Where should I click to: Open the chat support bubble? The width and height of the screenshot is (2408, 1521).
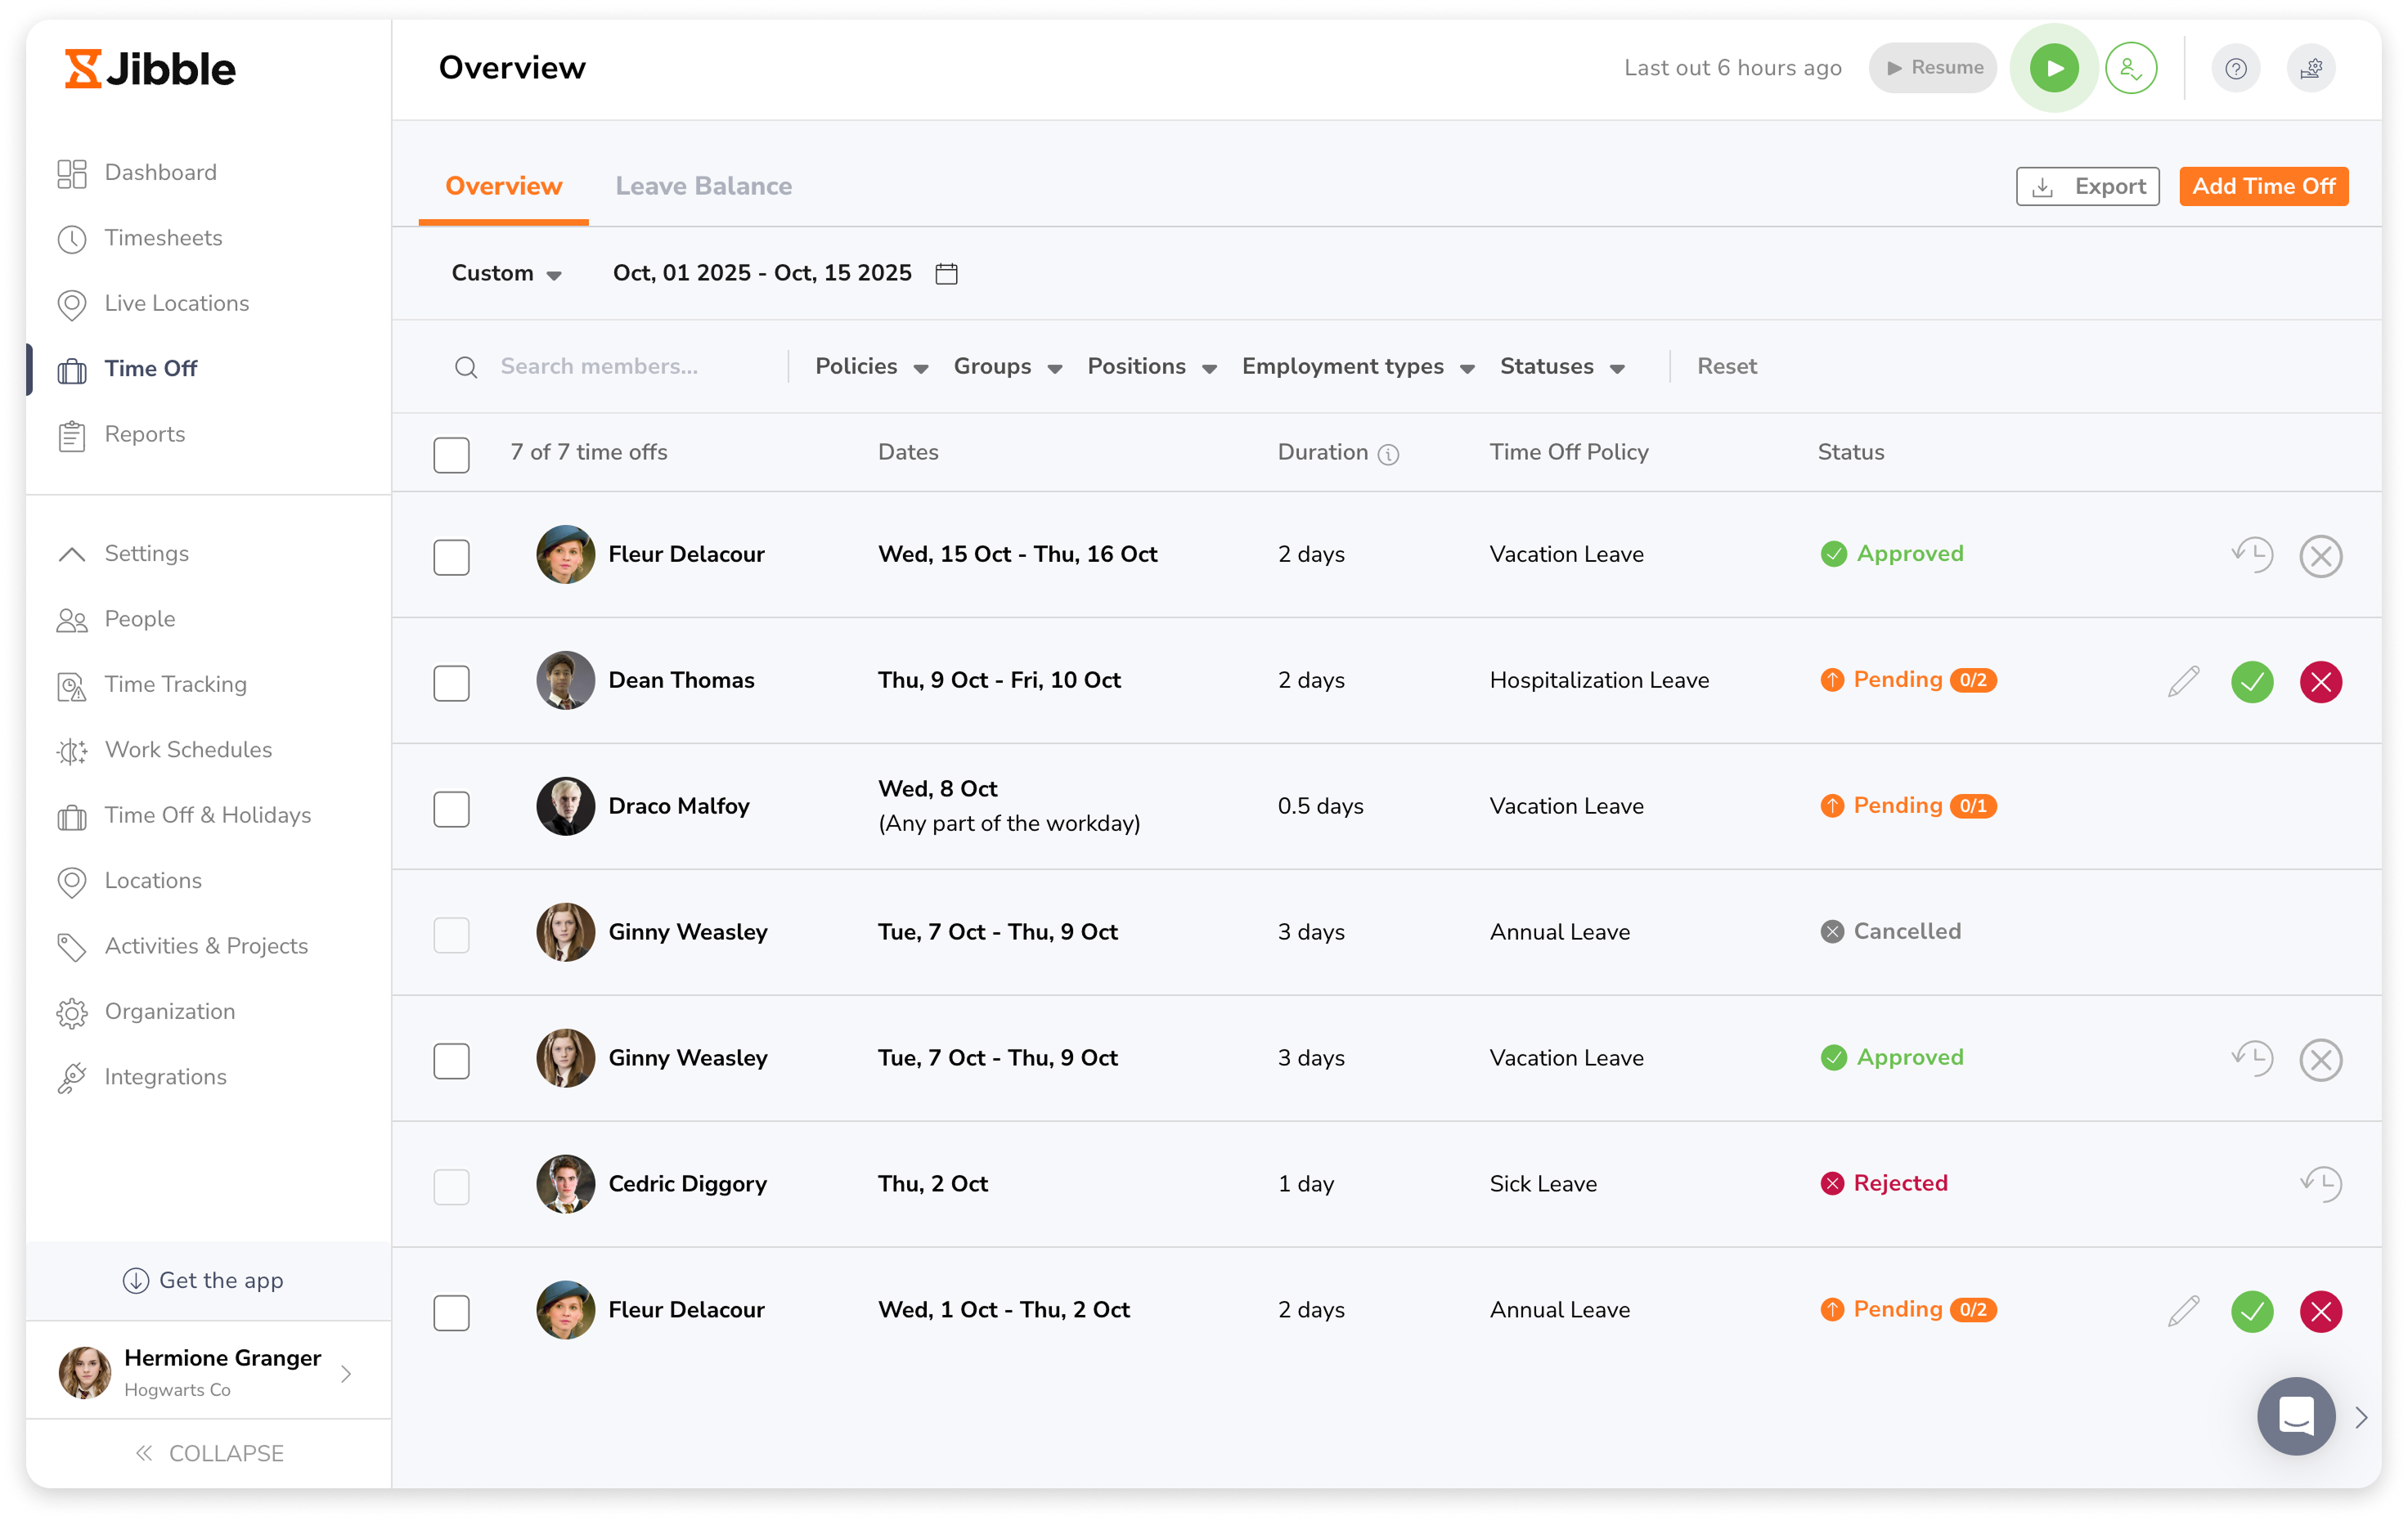coord(2296,1416)
